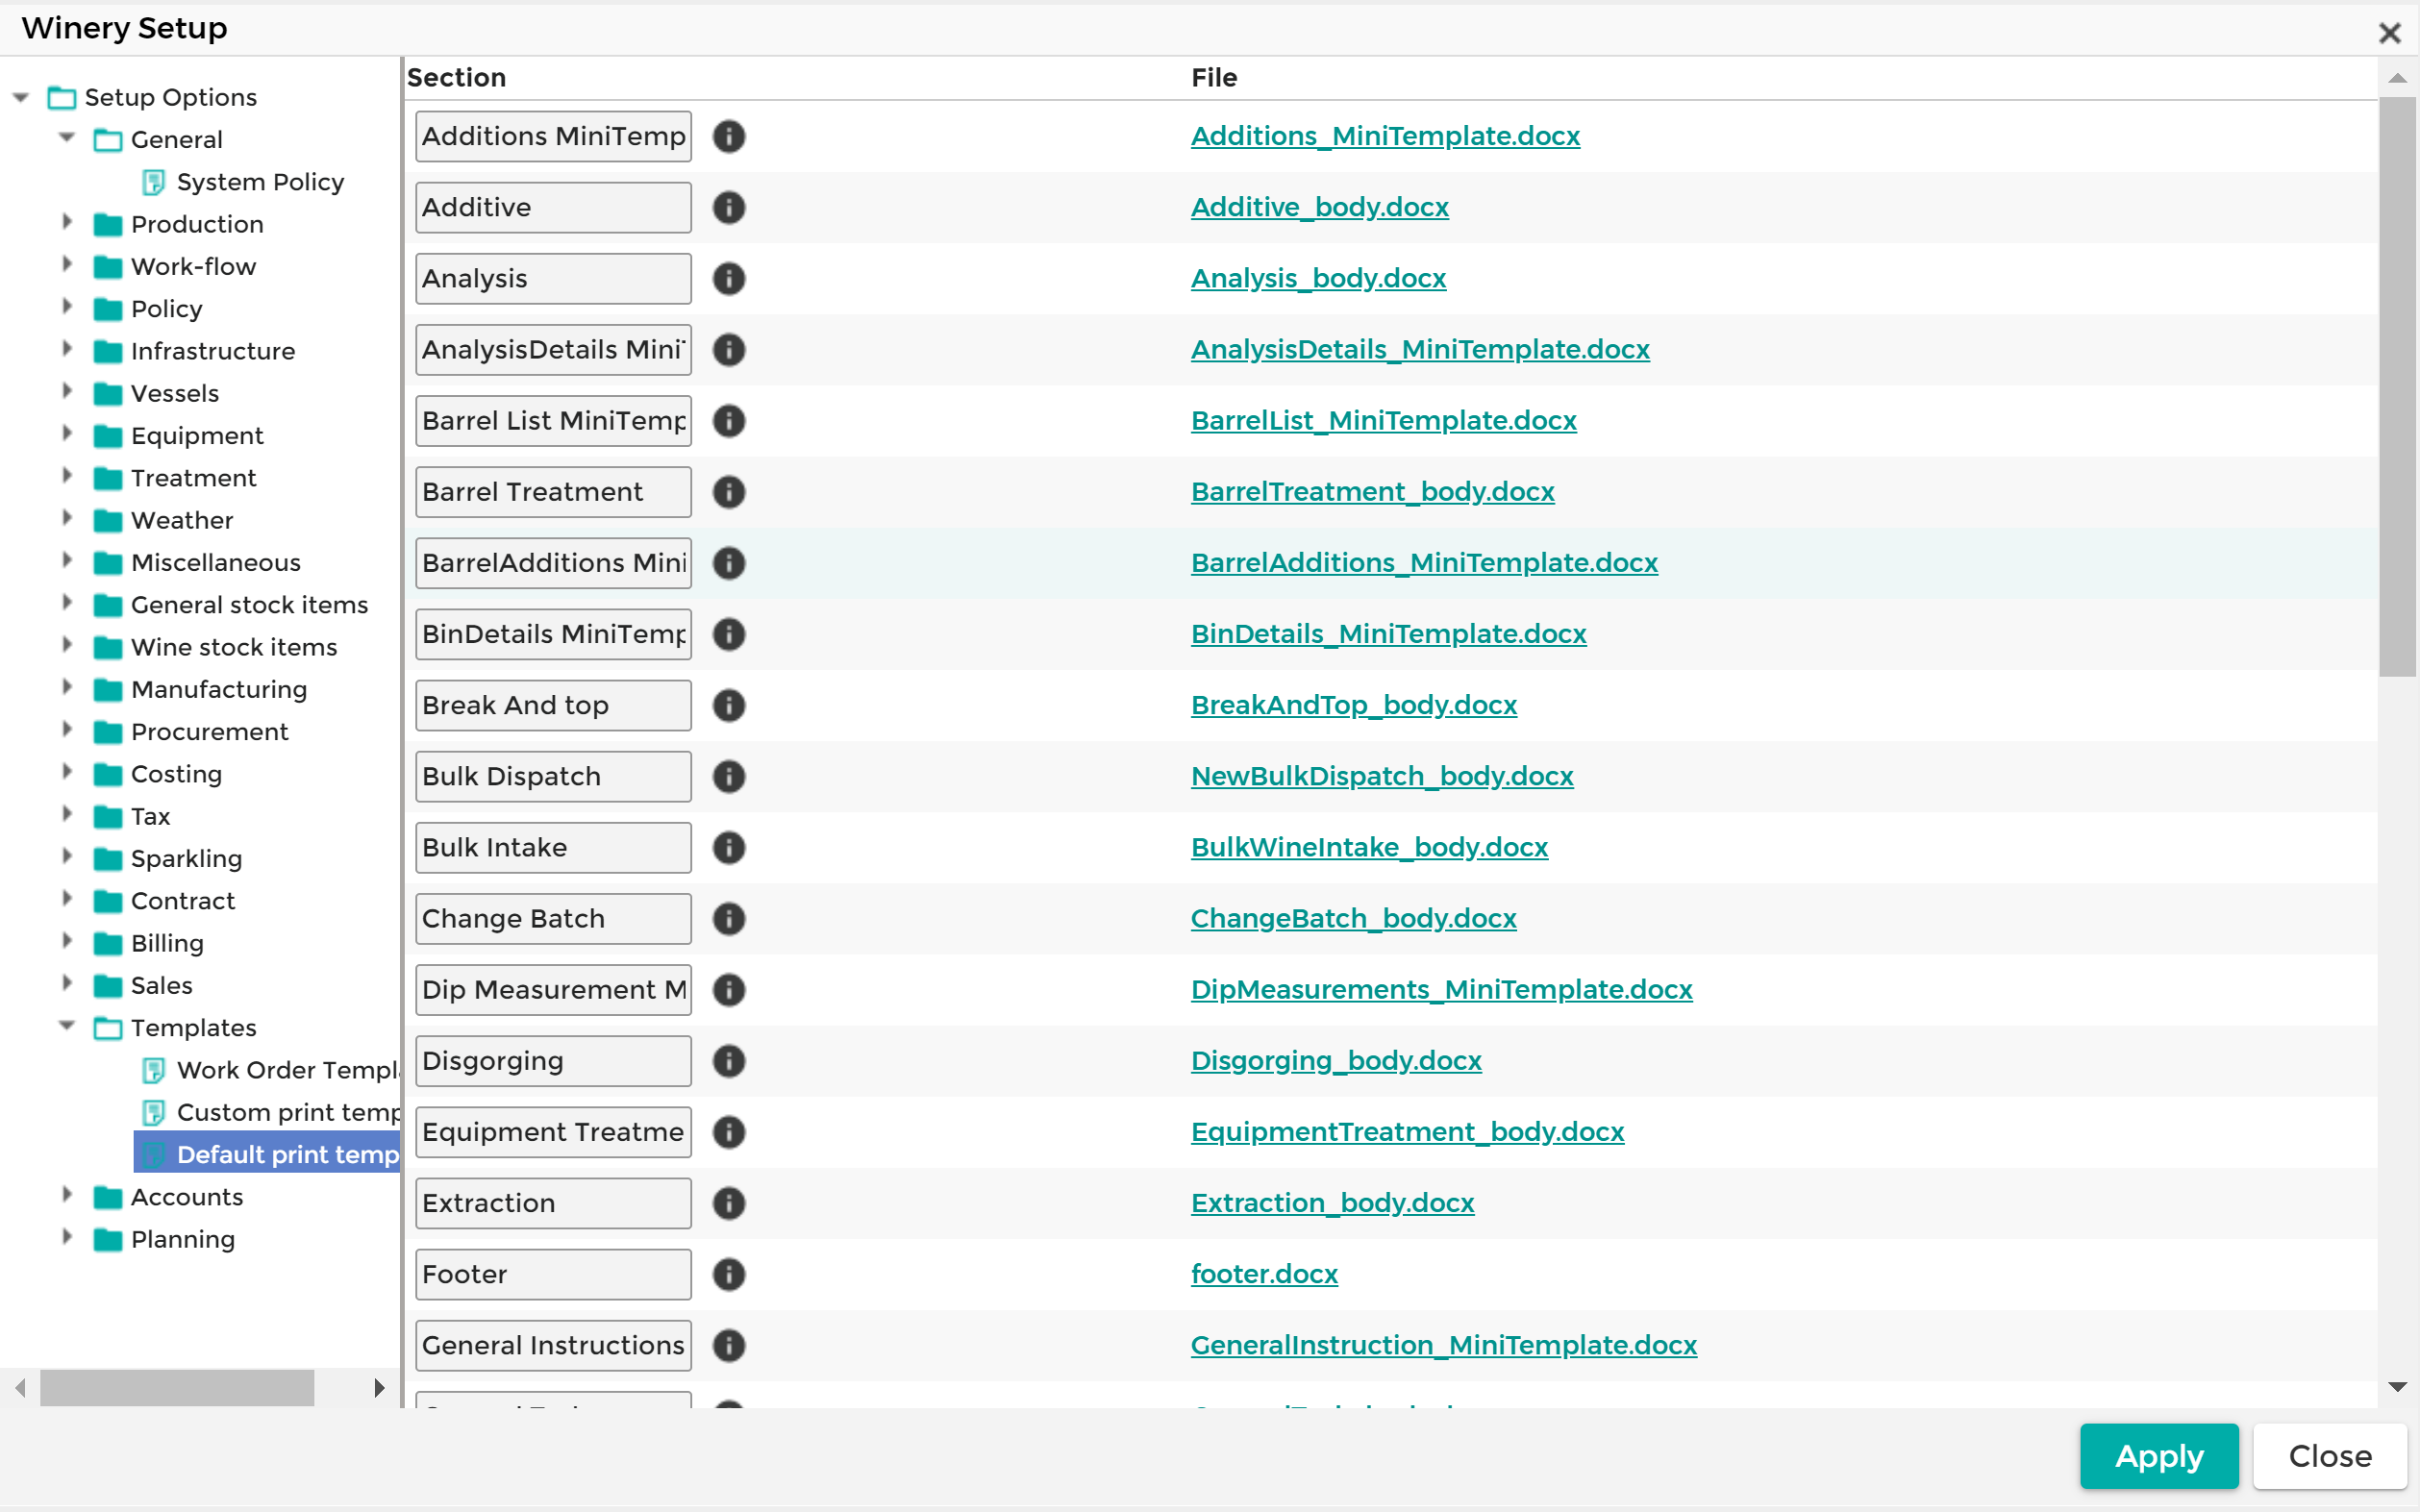Screen dimensions: 2420x1512
Task: Click the Accounts folder icon
Action: coord(108,1198)
